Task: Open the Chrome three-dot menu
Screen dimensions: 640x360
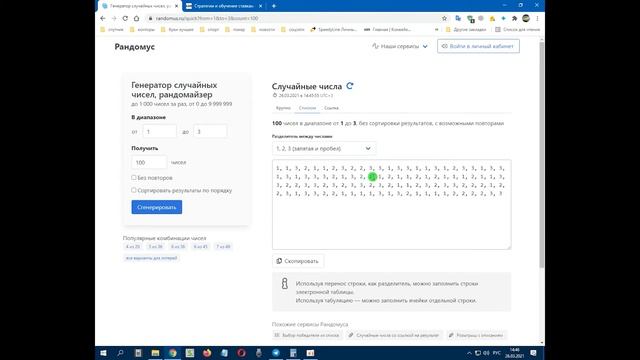Action: [537, 18]
